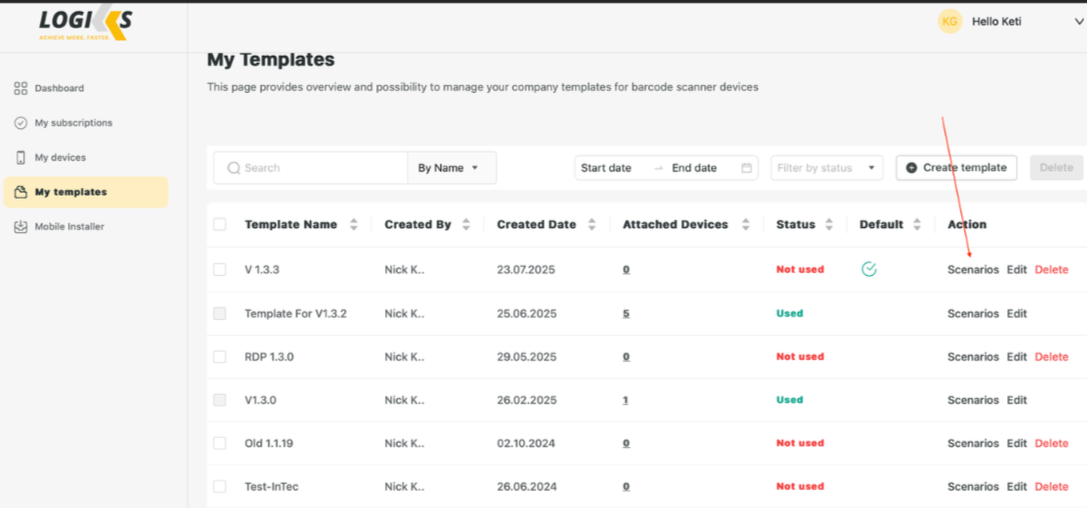Click the Dashboard grid icon in sidebar
The image size is (1087, 508).
pyautogui.click(x=20, y=89)
